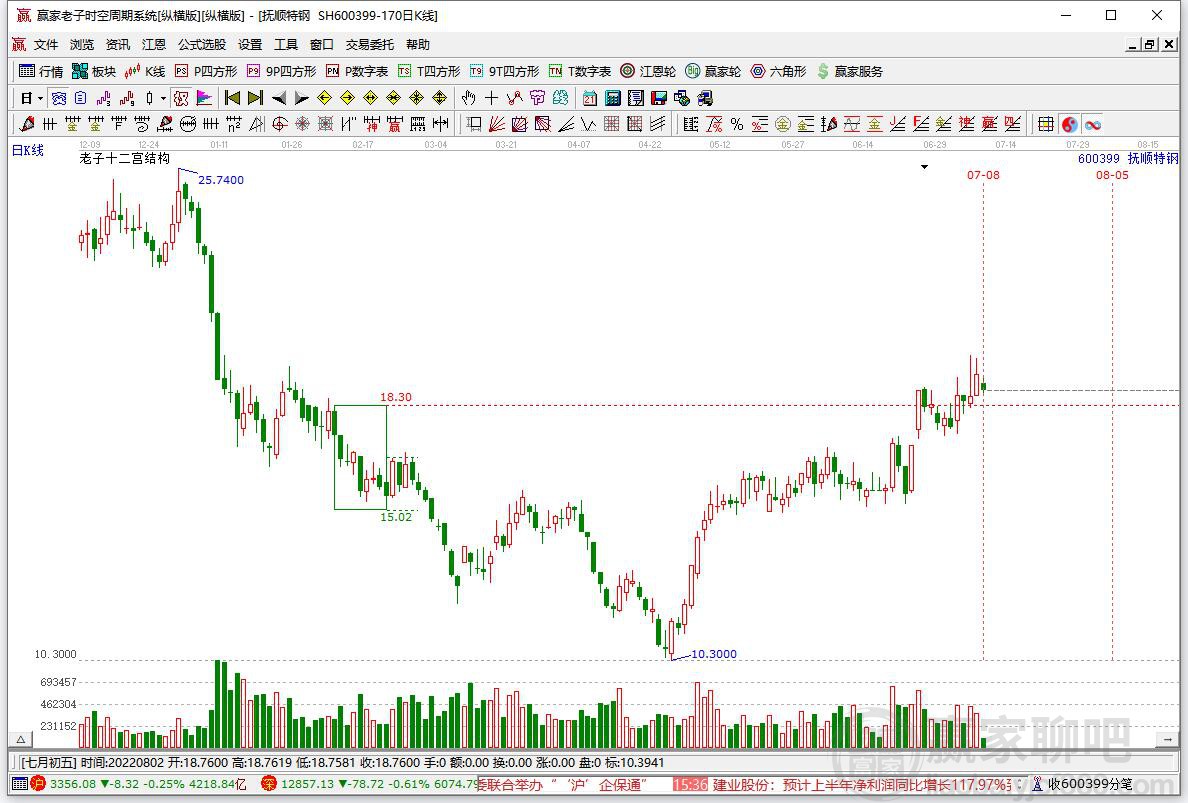This screenshot has height=803, width=1188.
Task: Open the 设置 menu
Action: pos(249,45)
